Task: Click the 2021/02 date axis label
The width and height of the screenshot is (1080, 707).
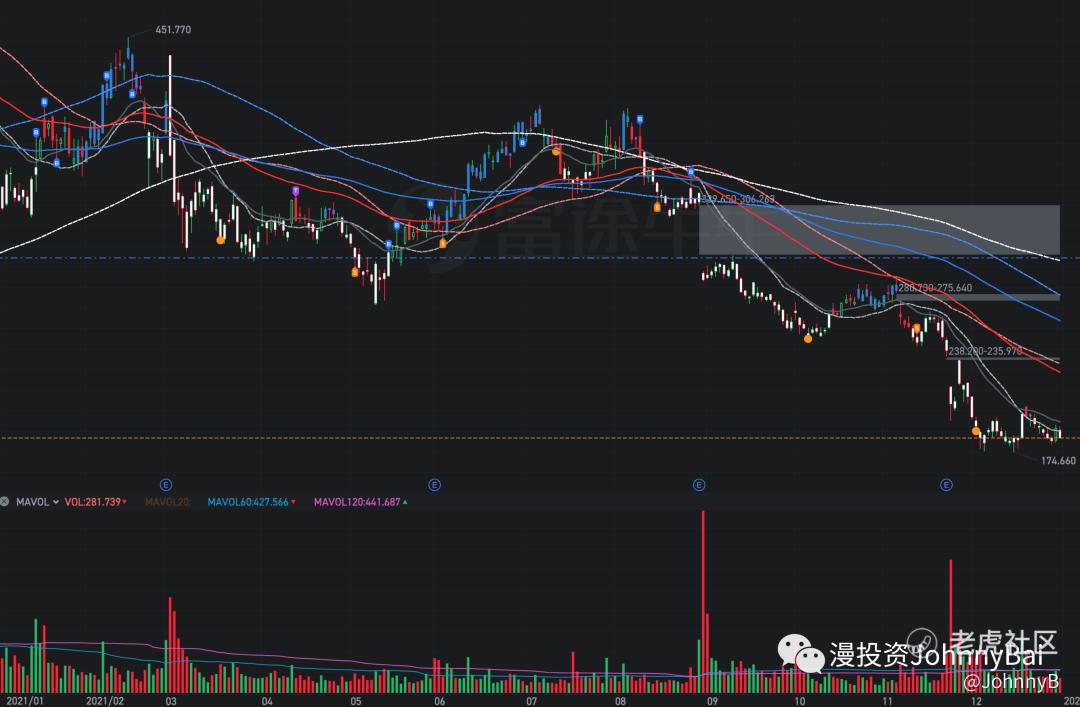Action: tap(105, 701)
